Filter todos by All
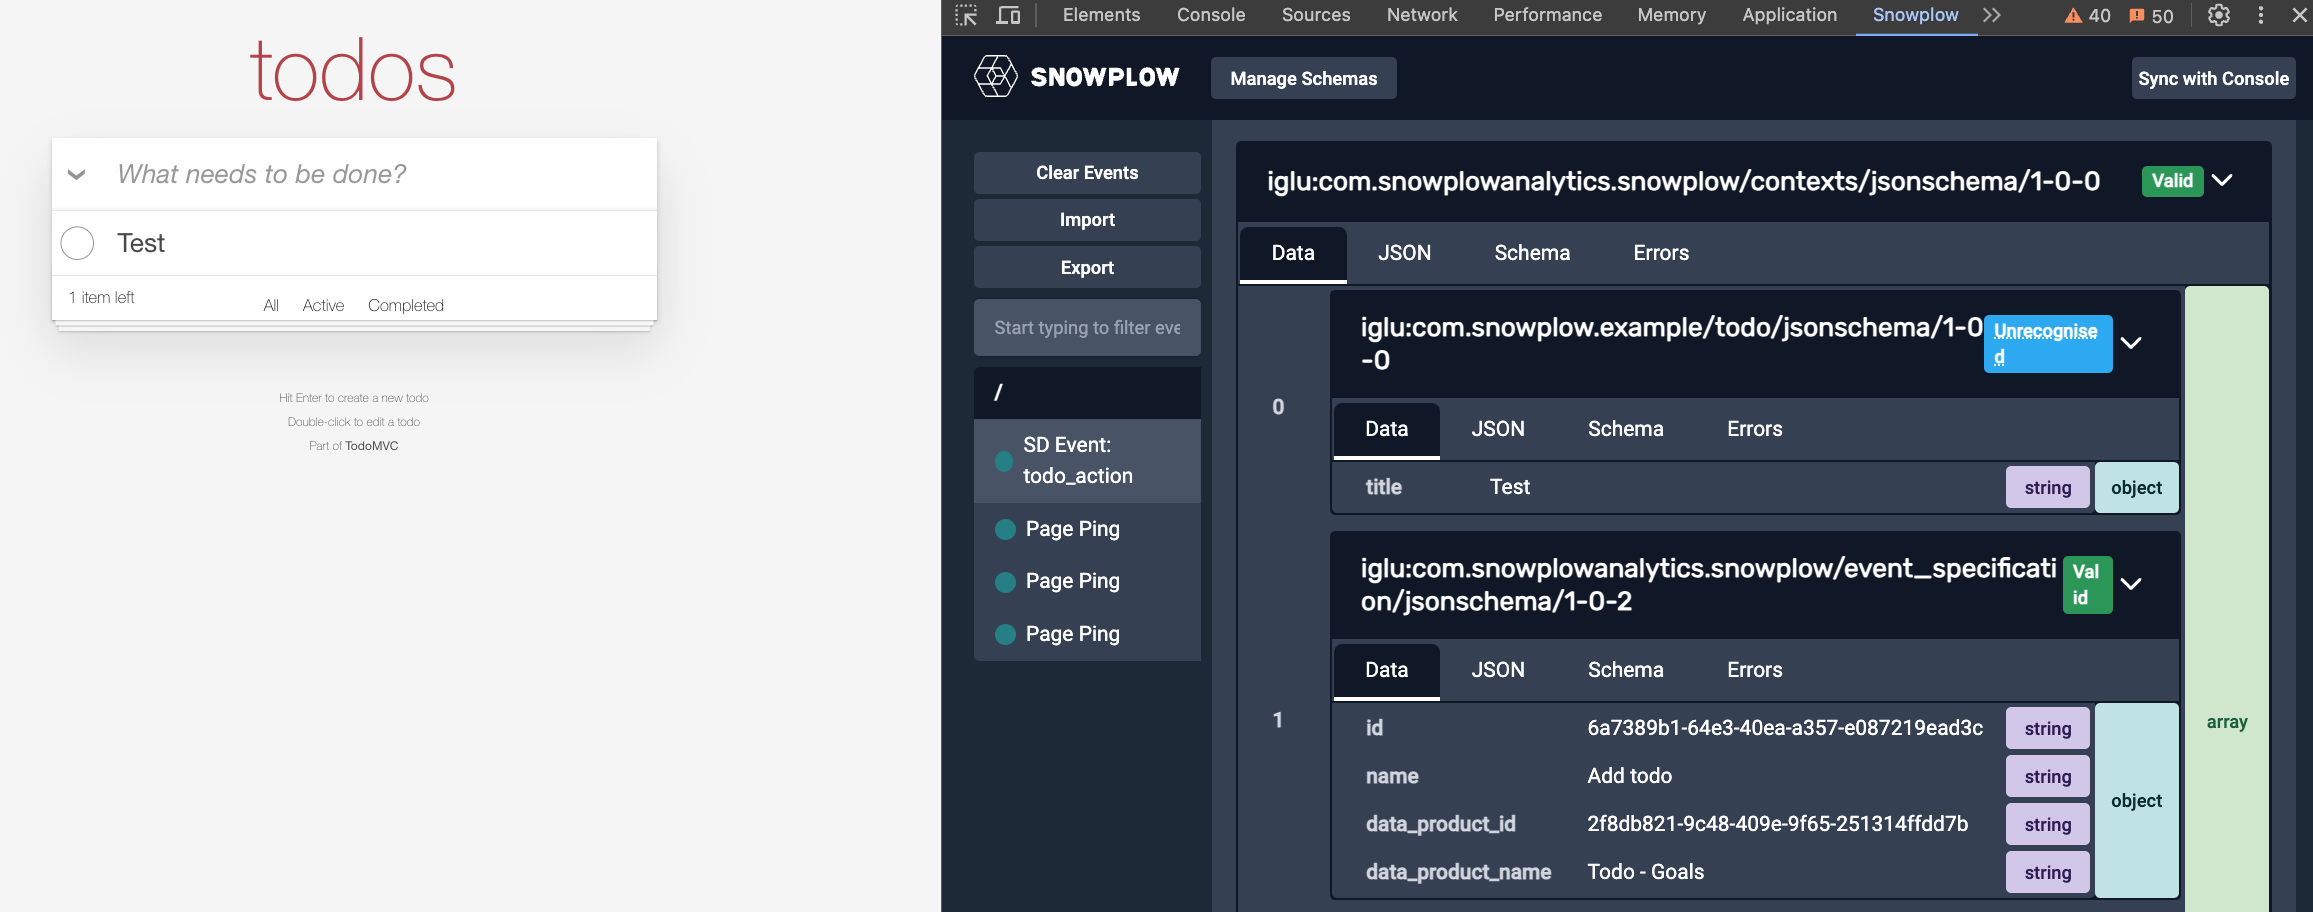The width and height of the screenshot is (2313, 912). 271,305
